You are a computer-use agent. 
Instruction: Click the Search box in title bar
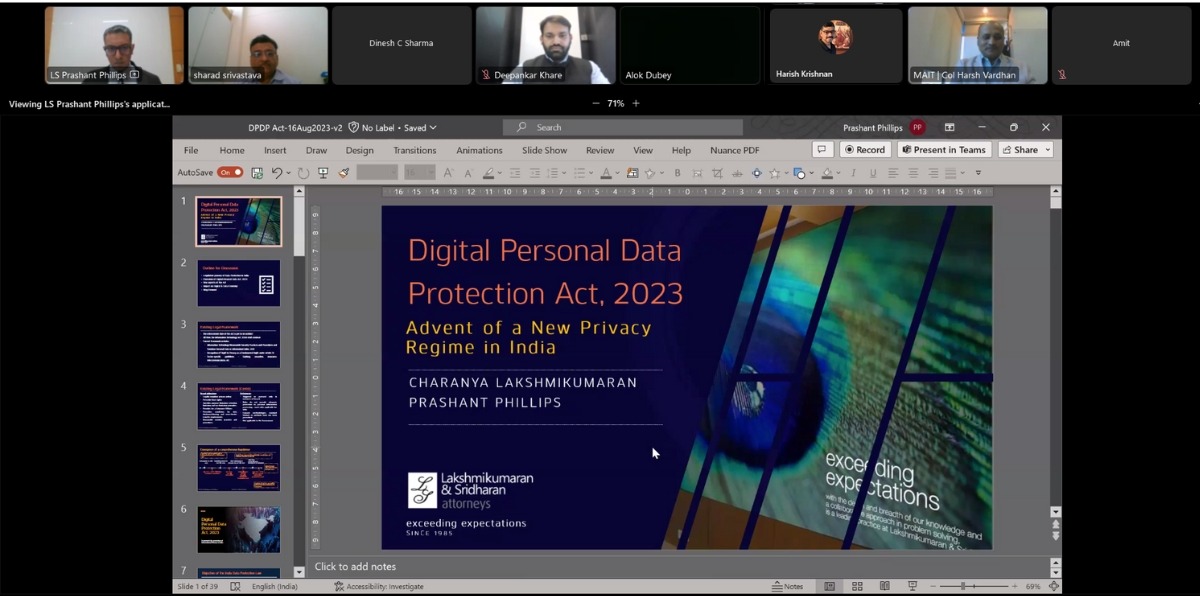(622, 128)
